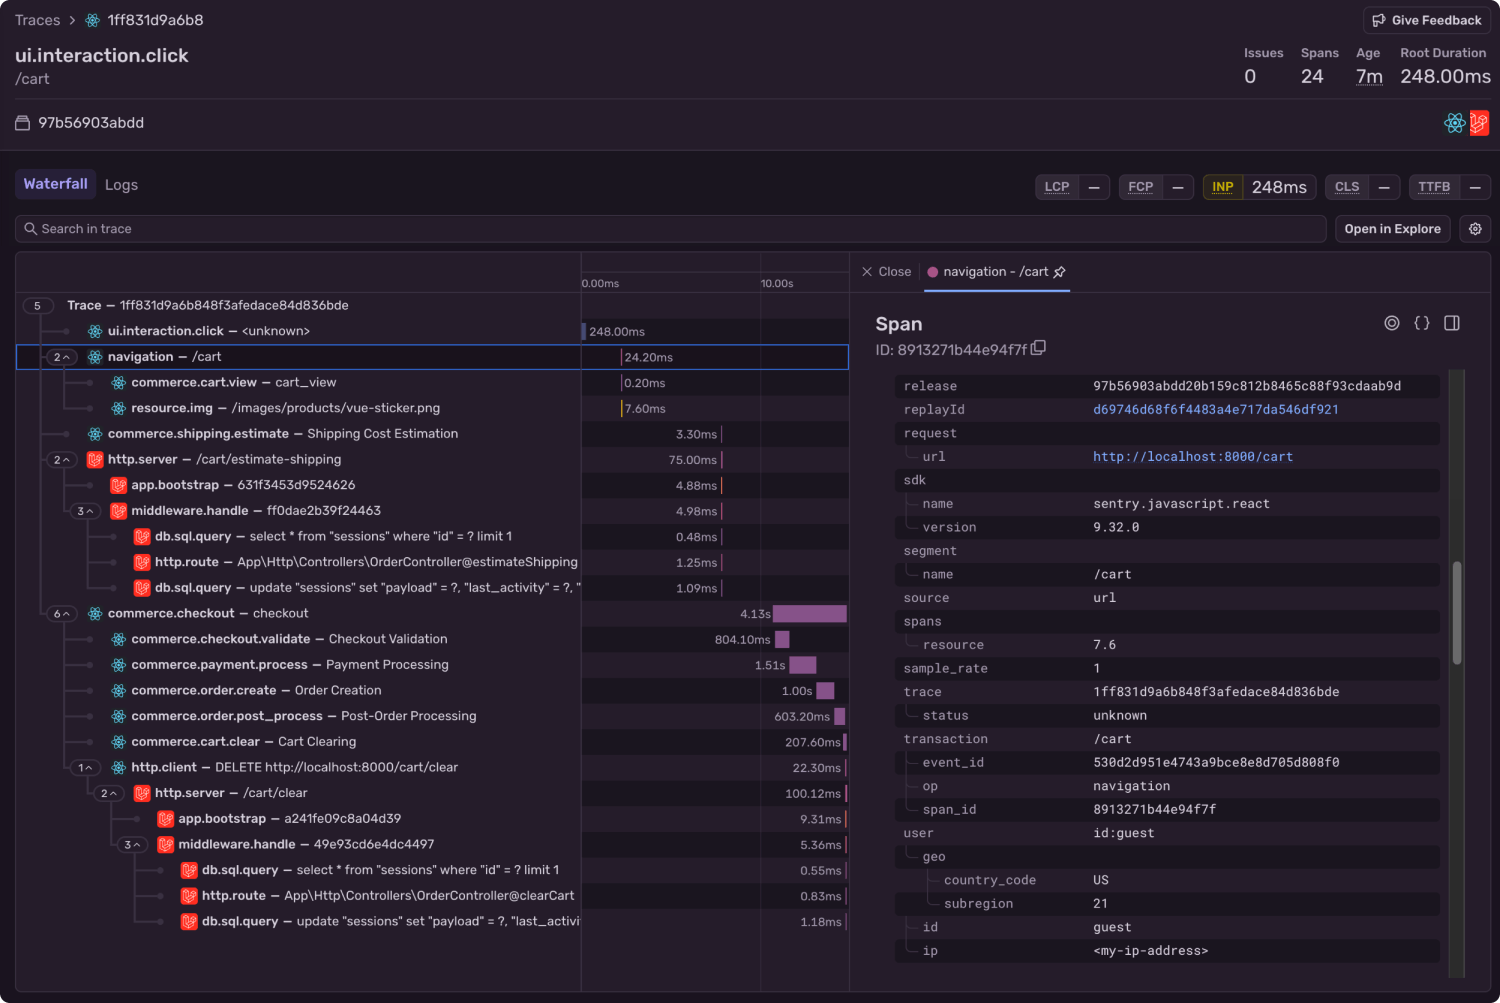Collapse the commerce.checkout span group

coord(61,613)
